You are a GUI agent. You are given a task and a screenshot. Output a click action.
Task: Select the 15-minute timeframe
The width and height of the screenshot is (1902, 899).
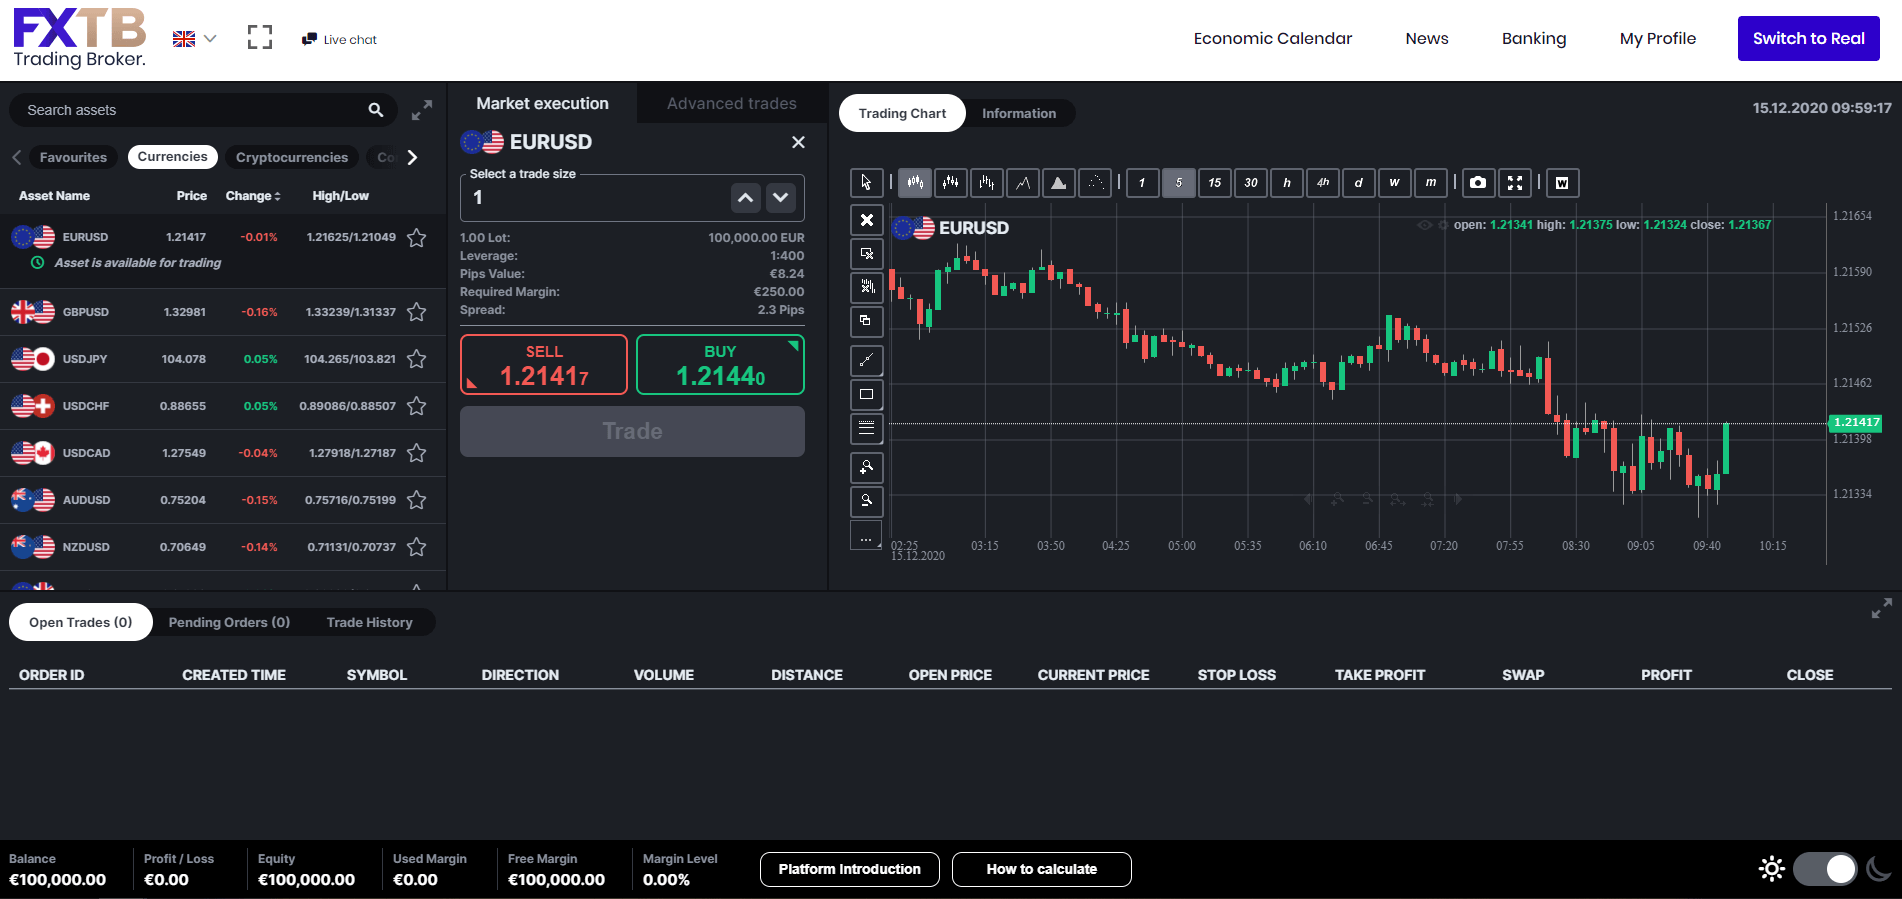(x=1214, y=183)
